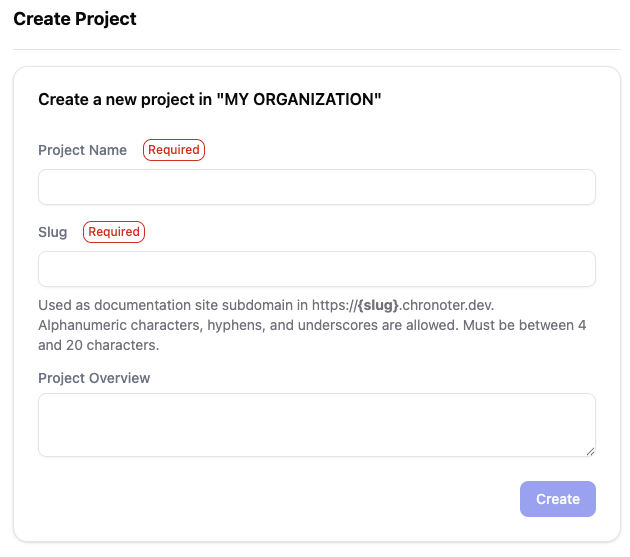Click the Create Project page title
The height and width of the screenshot is (557, 630).
75,19
